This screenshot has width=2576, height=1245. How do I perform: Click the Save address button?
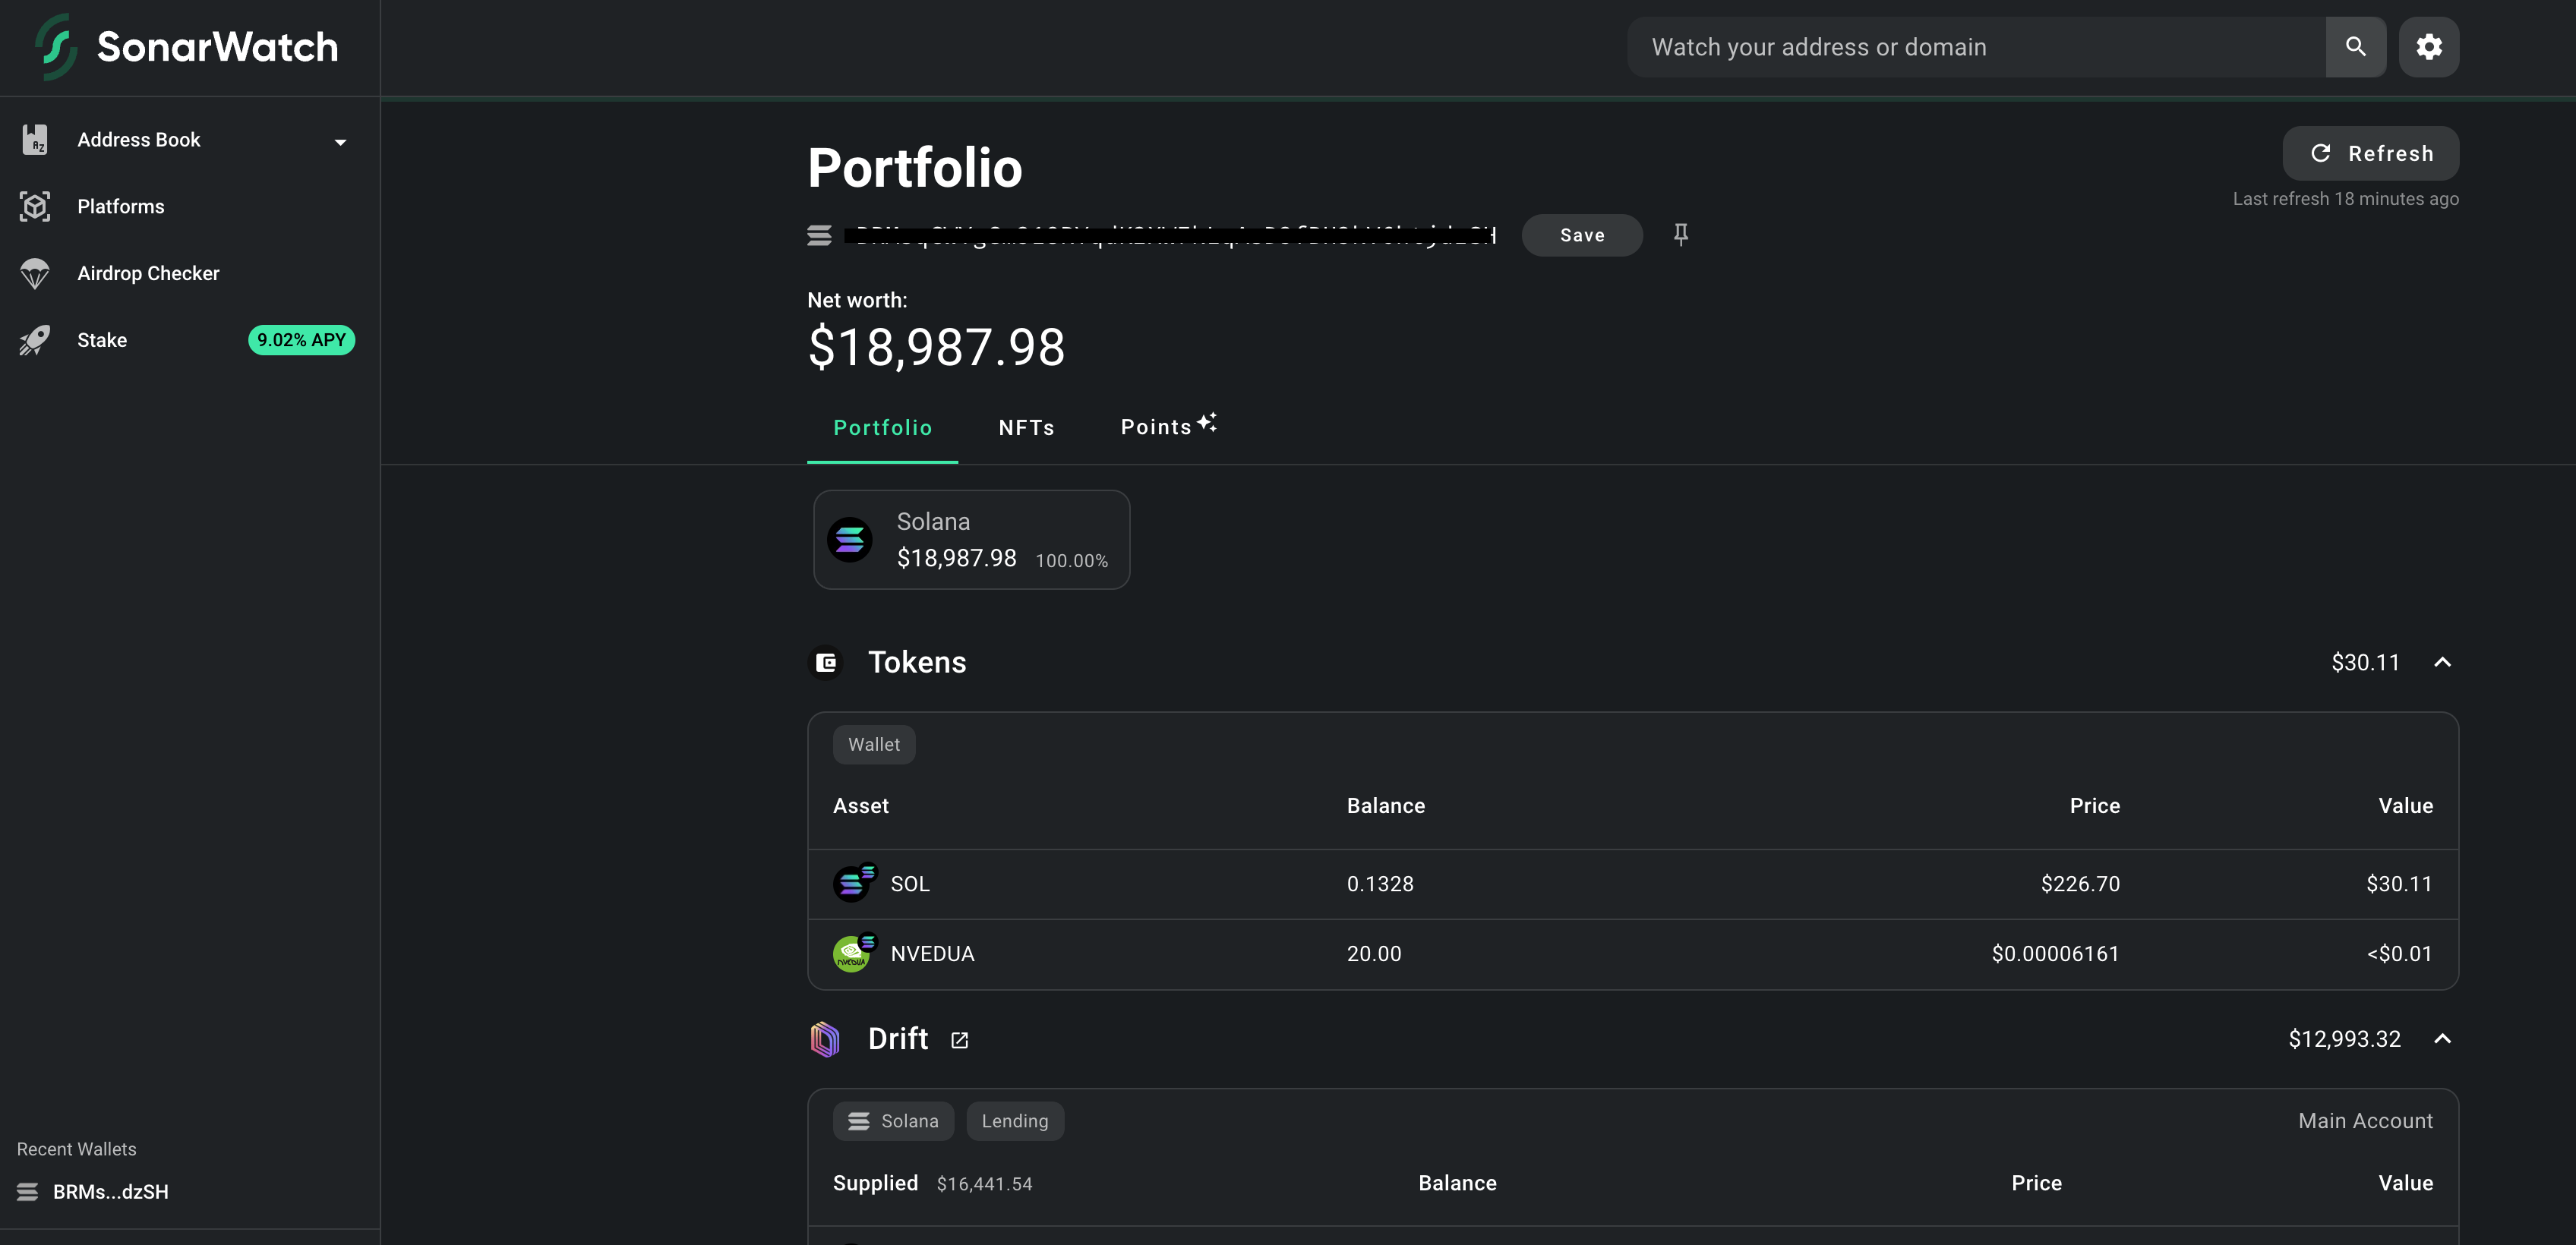1581,235
